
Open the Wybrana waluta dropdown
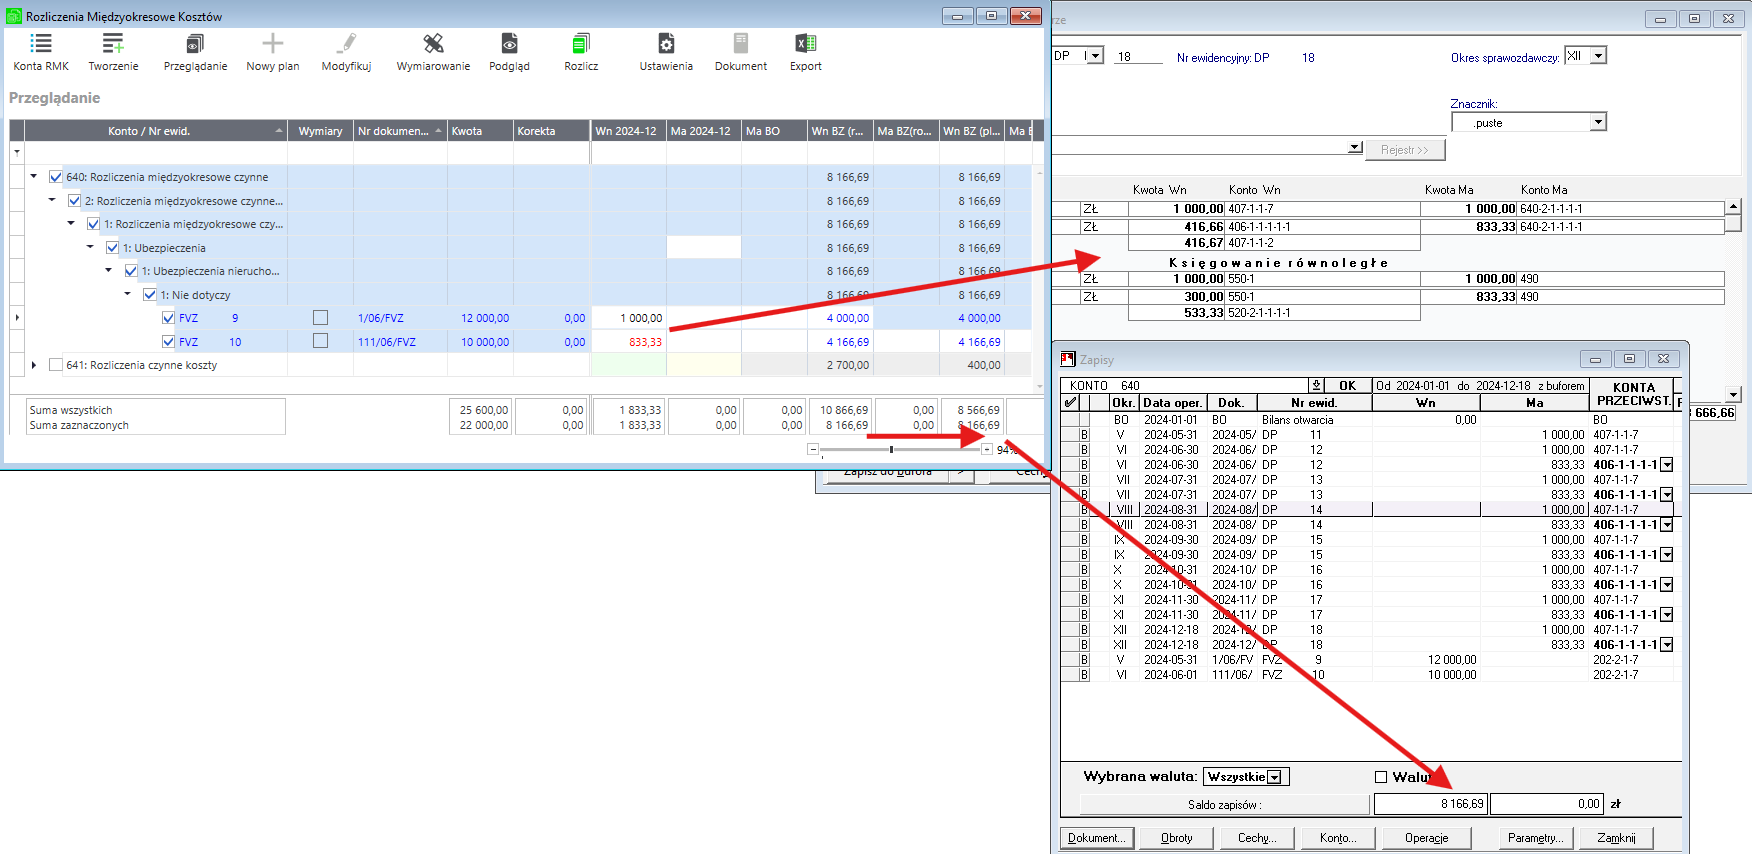click(1275, 777)
